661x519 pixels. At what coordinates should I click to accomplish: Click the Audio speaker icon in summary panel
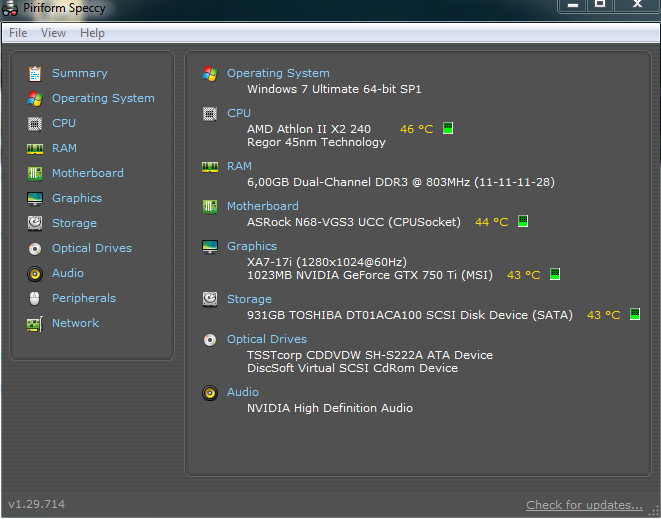(210, 393)
